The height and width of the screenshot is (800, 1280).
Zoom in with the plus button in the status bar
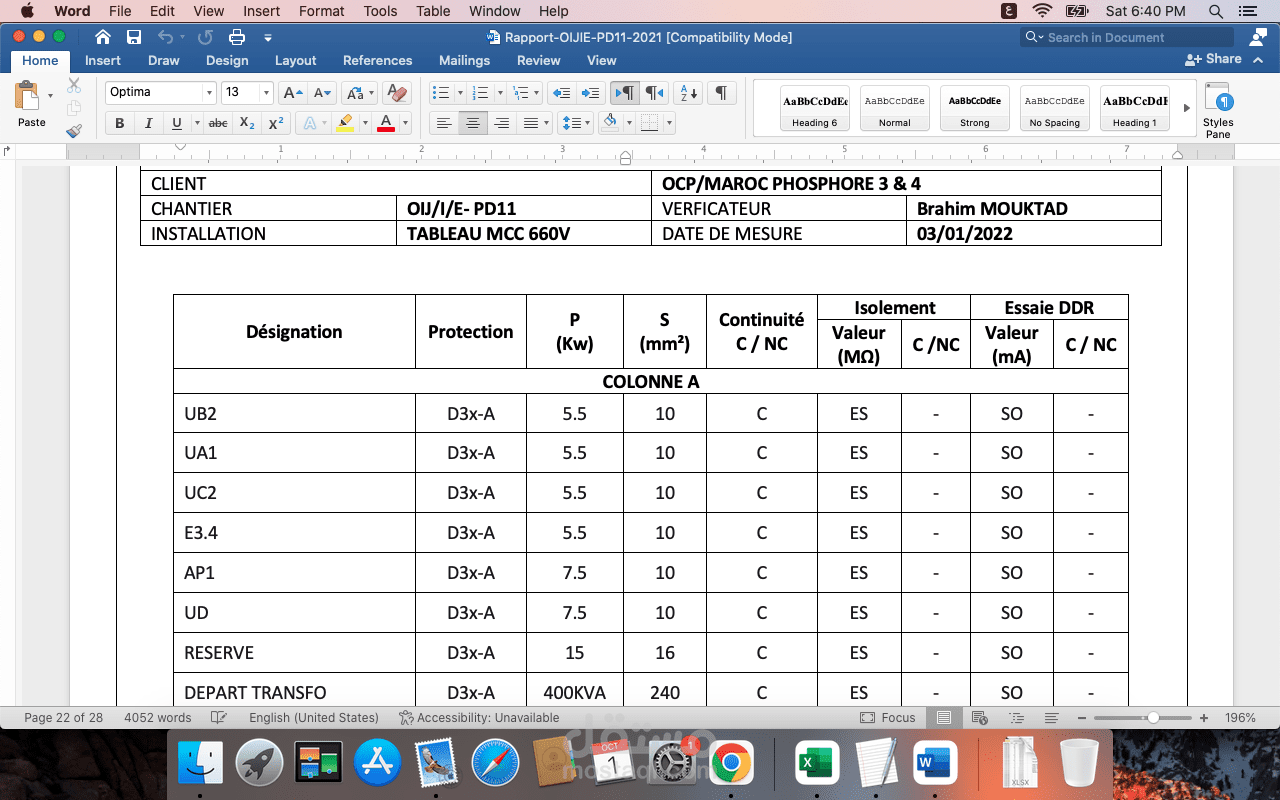[x=1204, y=718]
